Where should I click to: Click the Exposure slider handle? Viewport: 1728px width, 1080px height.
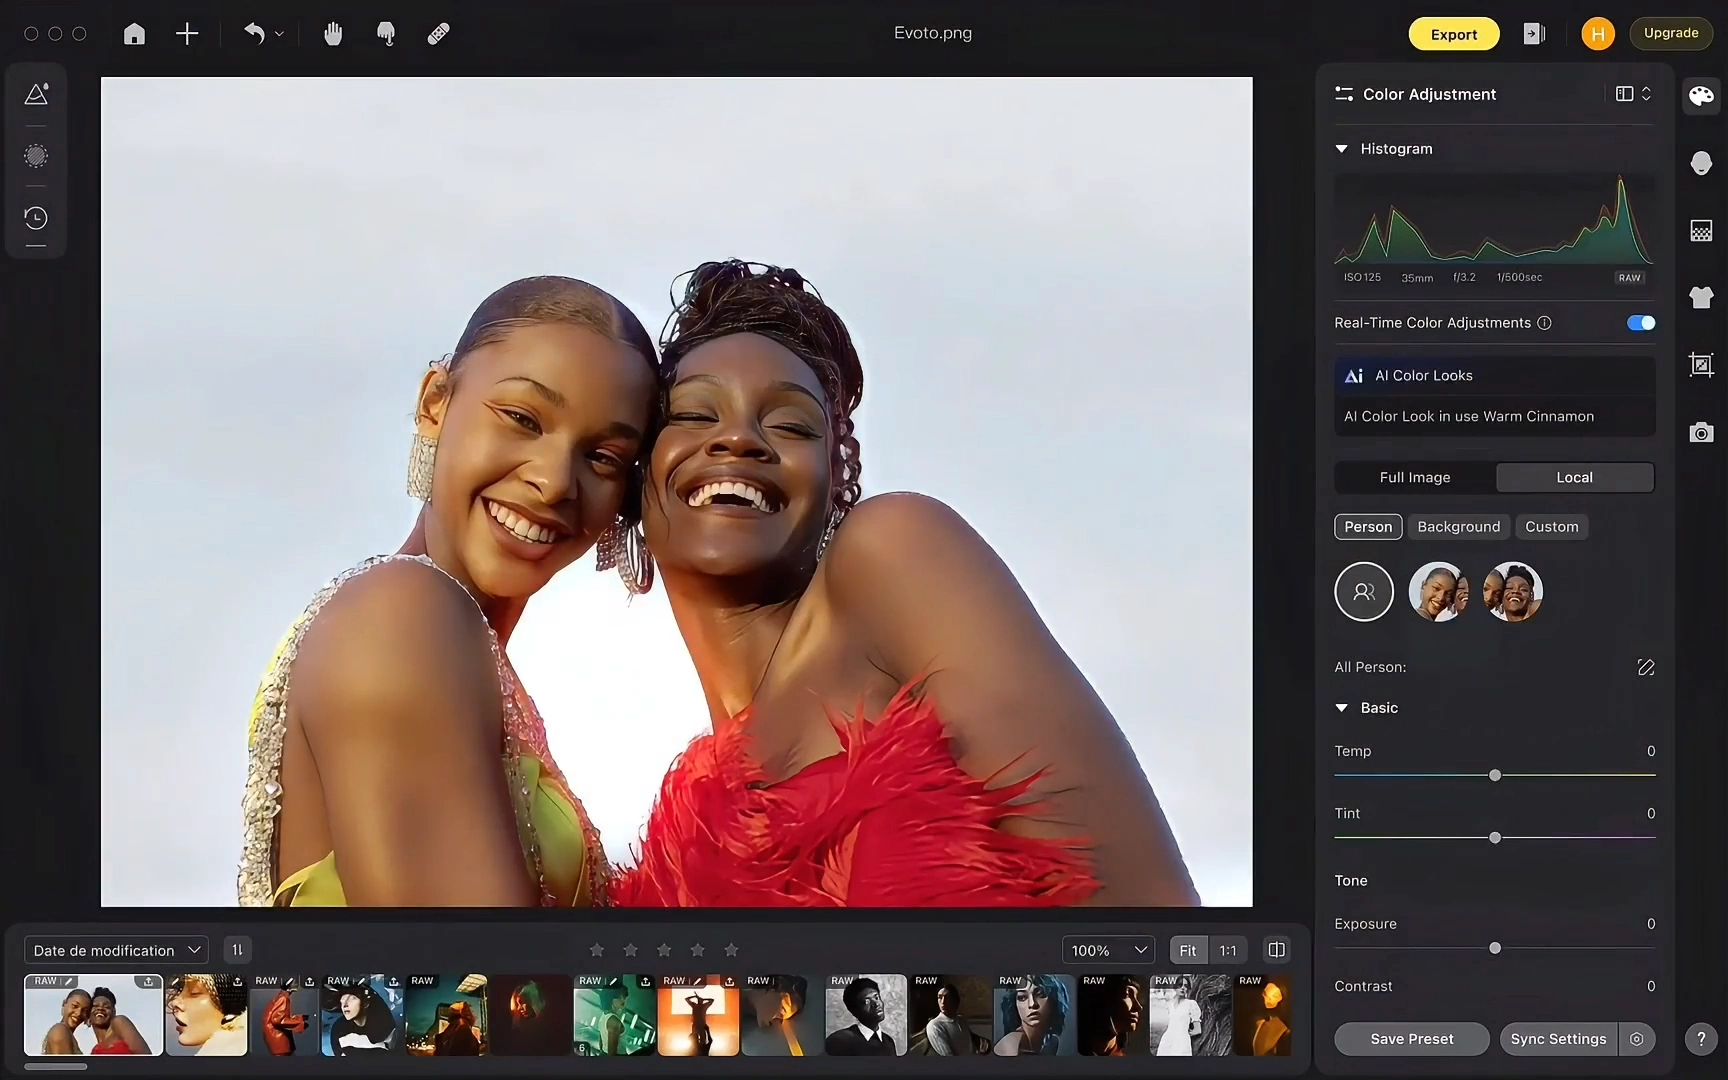point(1495,948)
